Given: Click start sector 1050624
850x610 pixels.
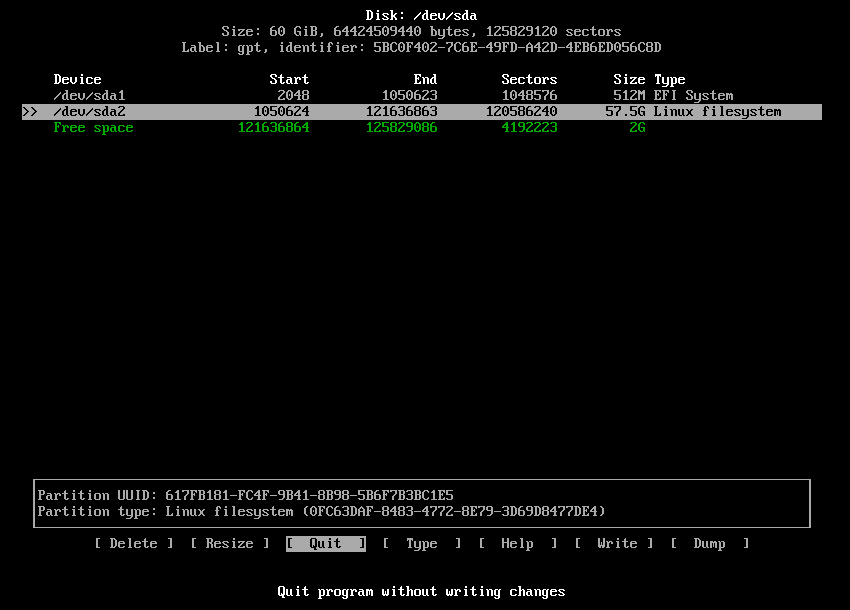Looking at the screenshot, I should pos(281,112).
